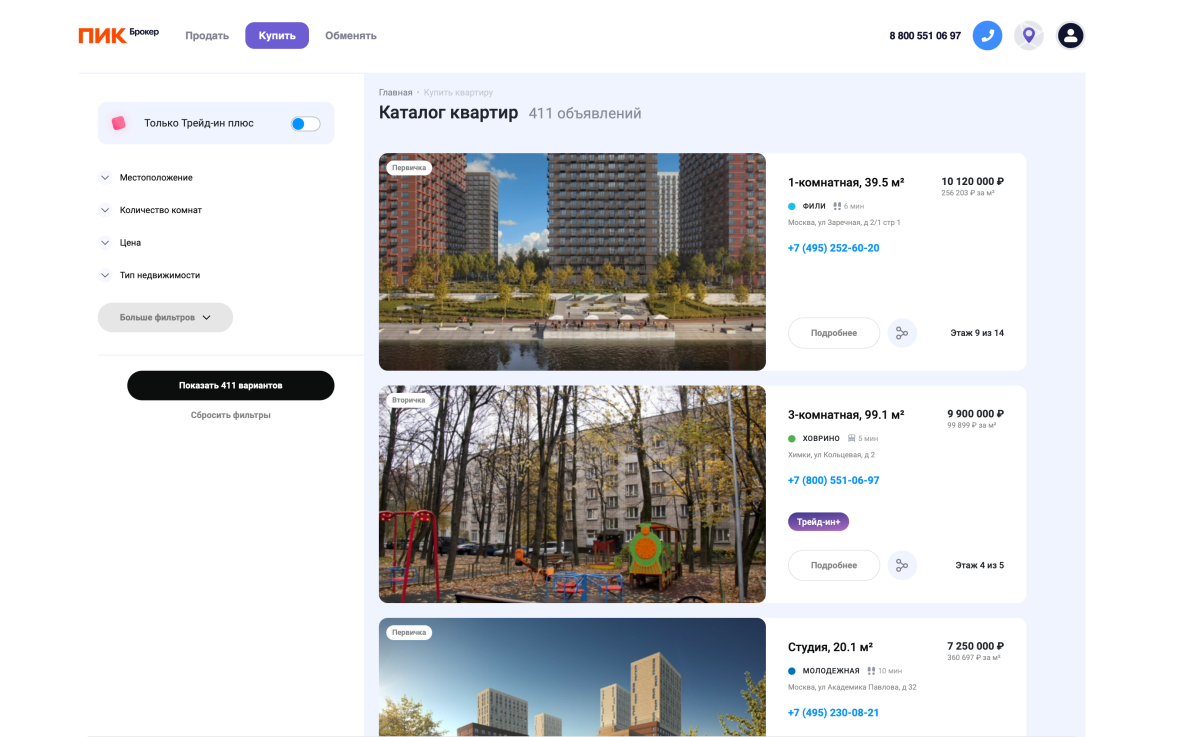1200x737 pixels.
Task: Expand the Тип недвижимости filter
Action: pos(149,275)
